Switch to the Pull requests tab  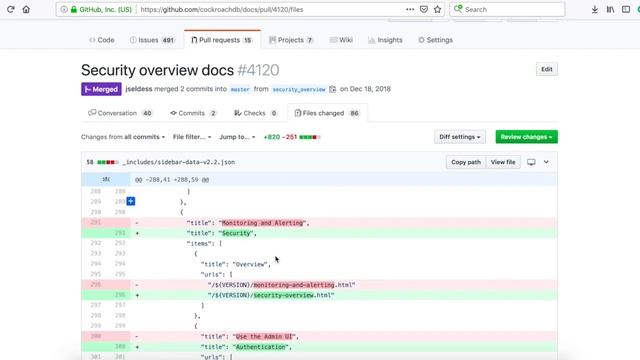coord(222,40)
